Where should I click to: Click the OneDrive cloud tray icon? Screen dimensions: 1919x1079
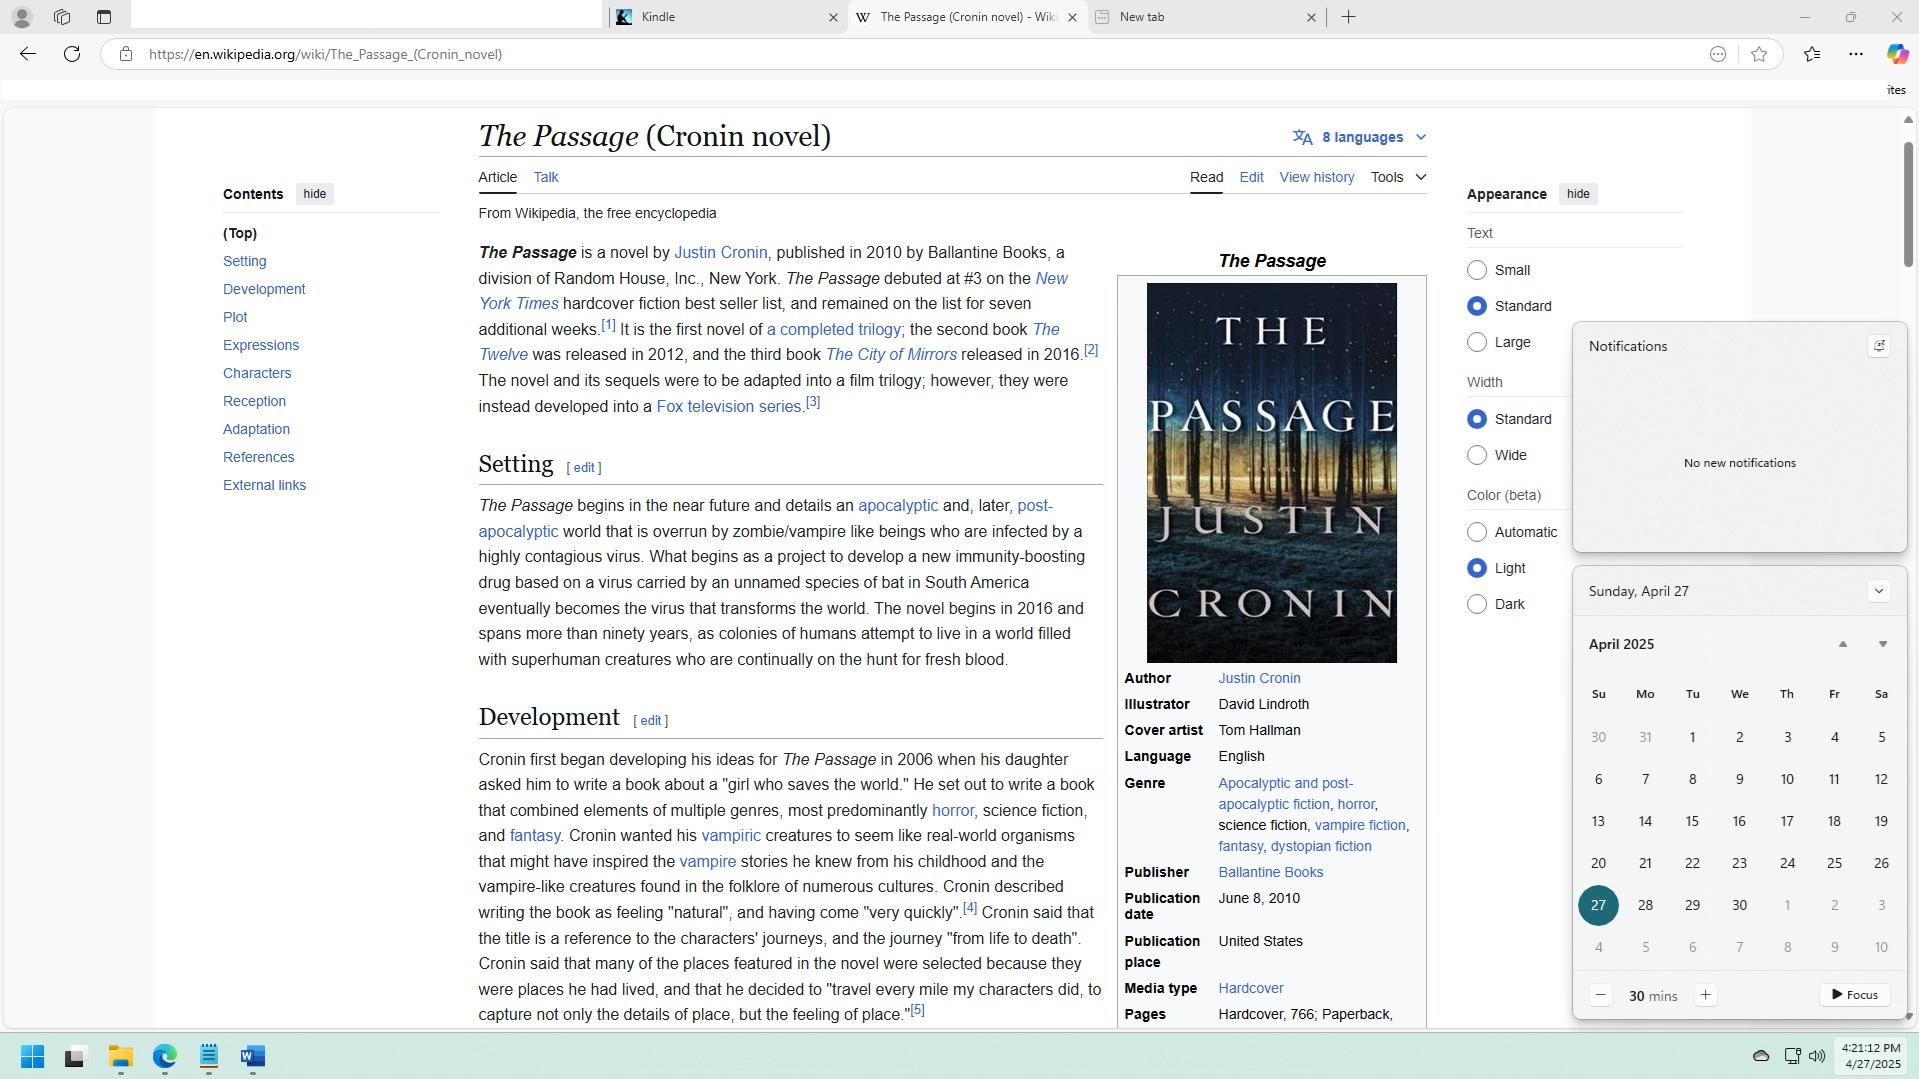tap(1761, 1056)
